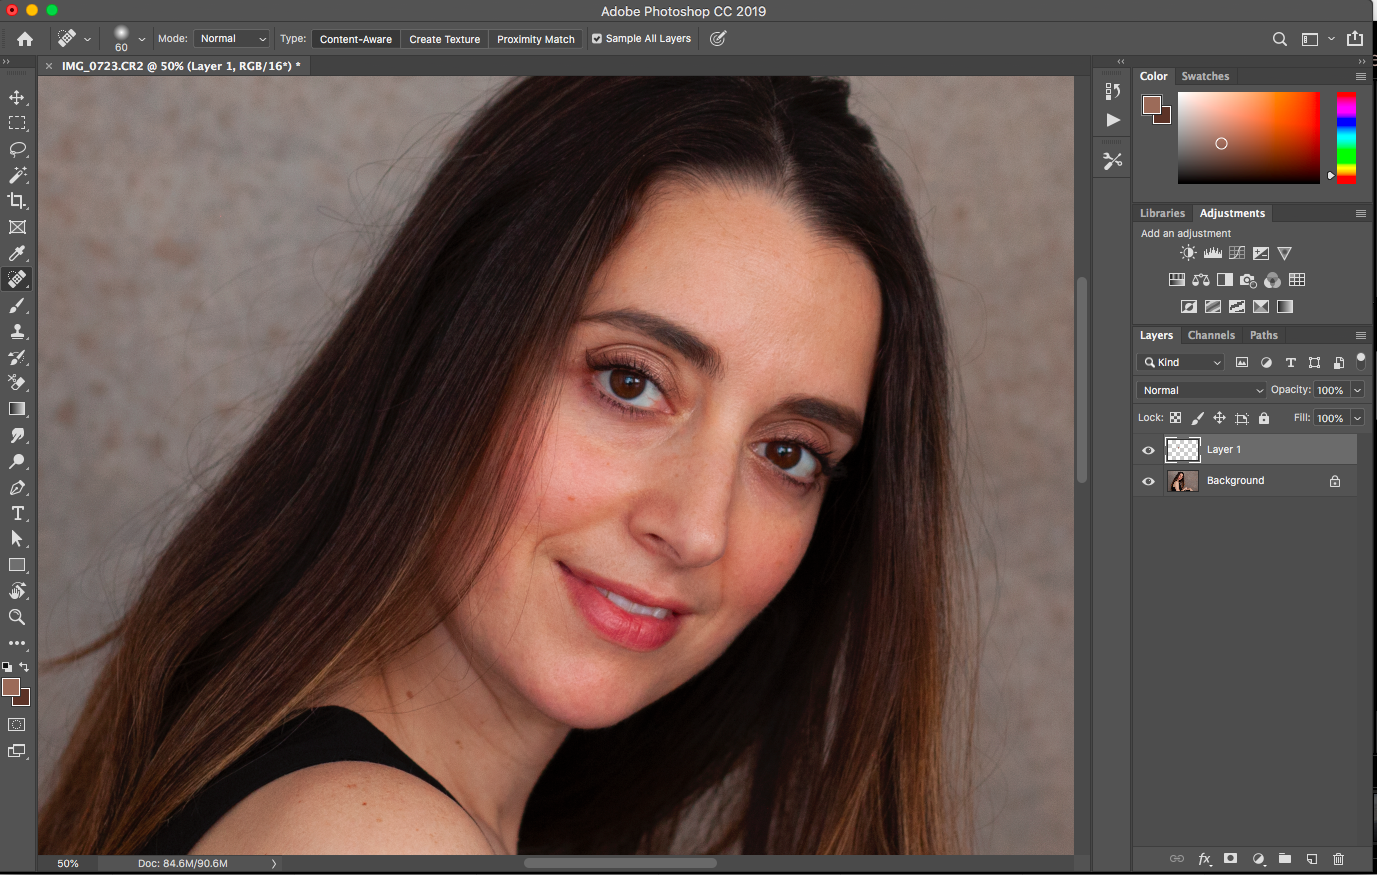
Task: Select the Proximity Match type button
Action: 536,39
